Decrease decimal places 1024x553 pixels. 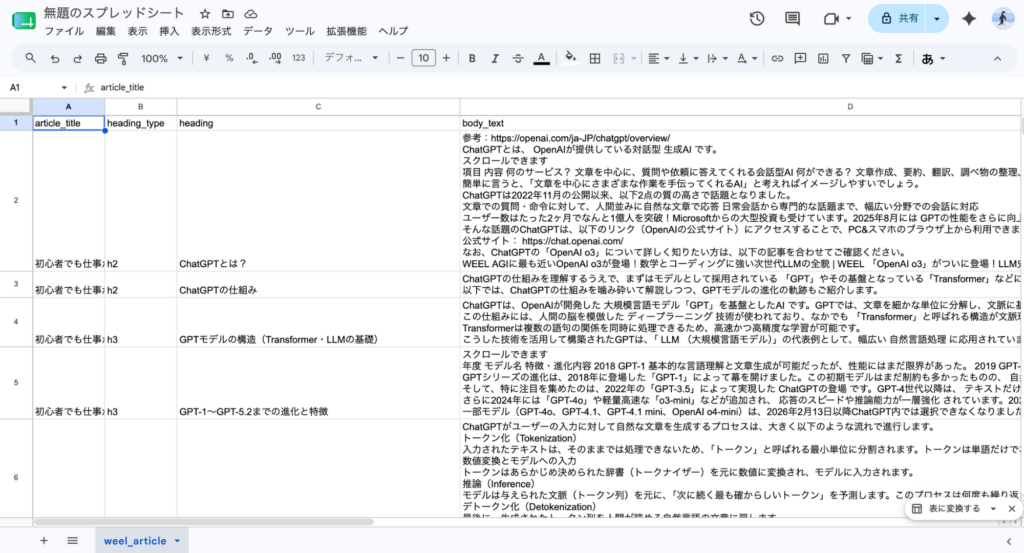pyautogui.click(x=251, y=58)
